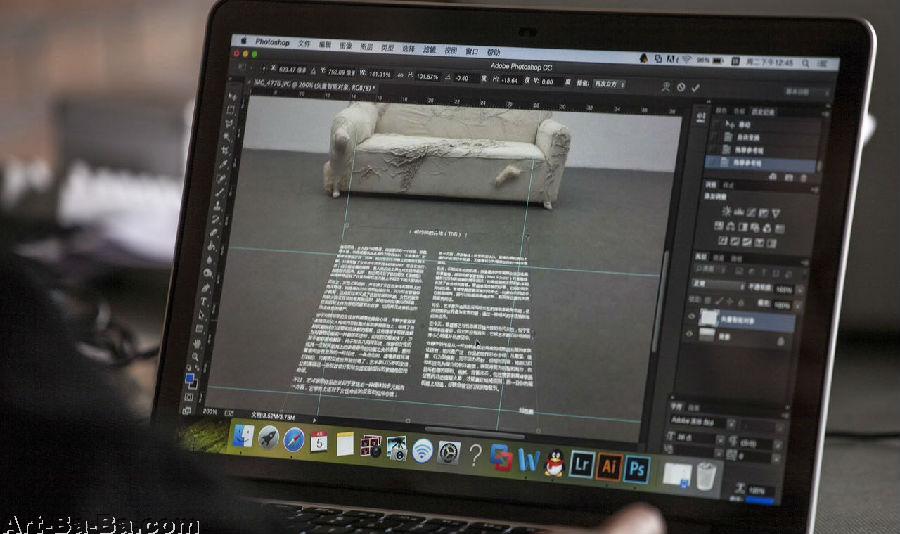Open Spotlight search in the menu bar
The height and width of the screenshot is (534, 900).
(x=805, y=63)
